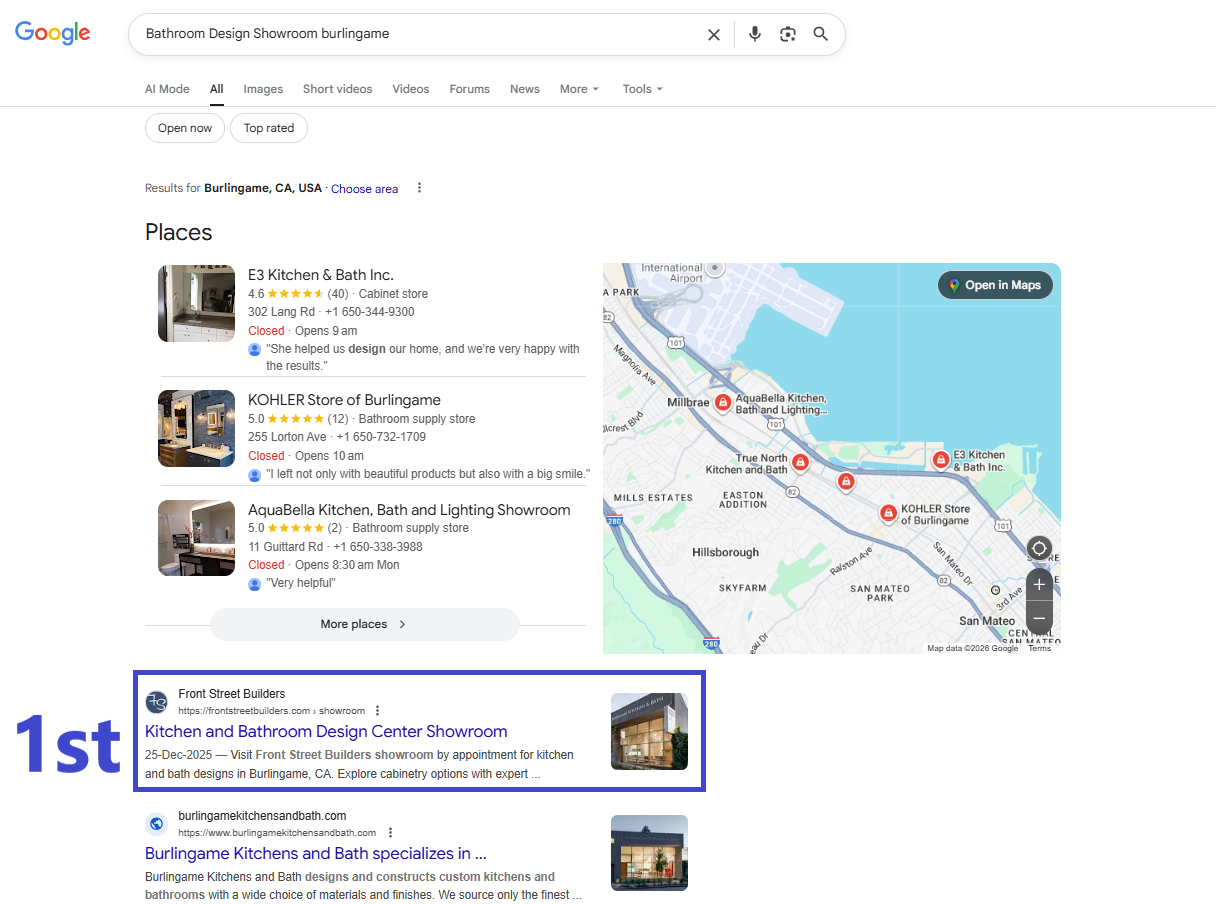Image resolution: width=1216 pixels, height=904 pixels.
Task: Switch to News tab
Action: click(525, 89)
